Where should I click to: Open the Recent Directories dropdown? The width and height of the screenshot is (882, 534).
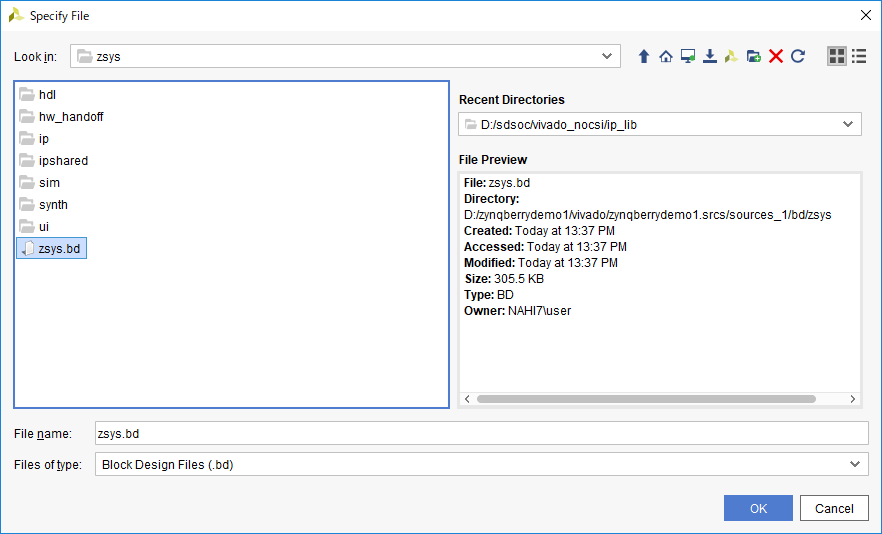click(x=848, y=124)
